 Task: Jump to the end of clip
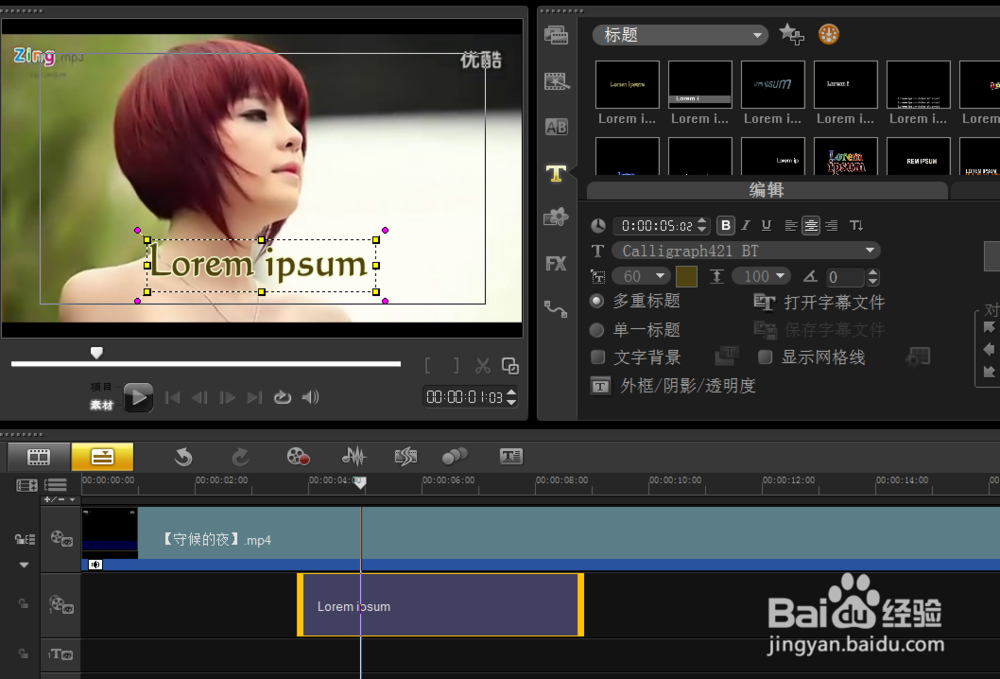[254, 398]
